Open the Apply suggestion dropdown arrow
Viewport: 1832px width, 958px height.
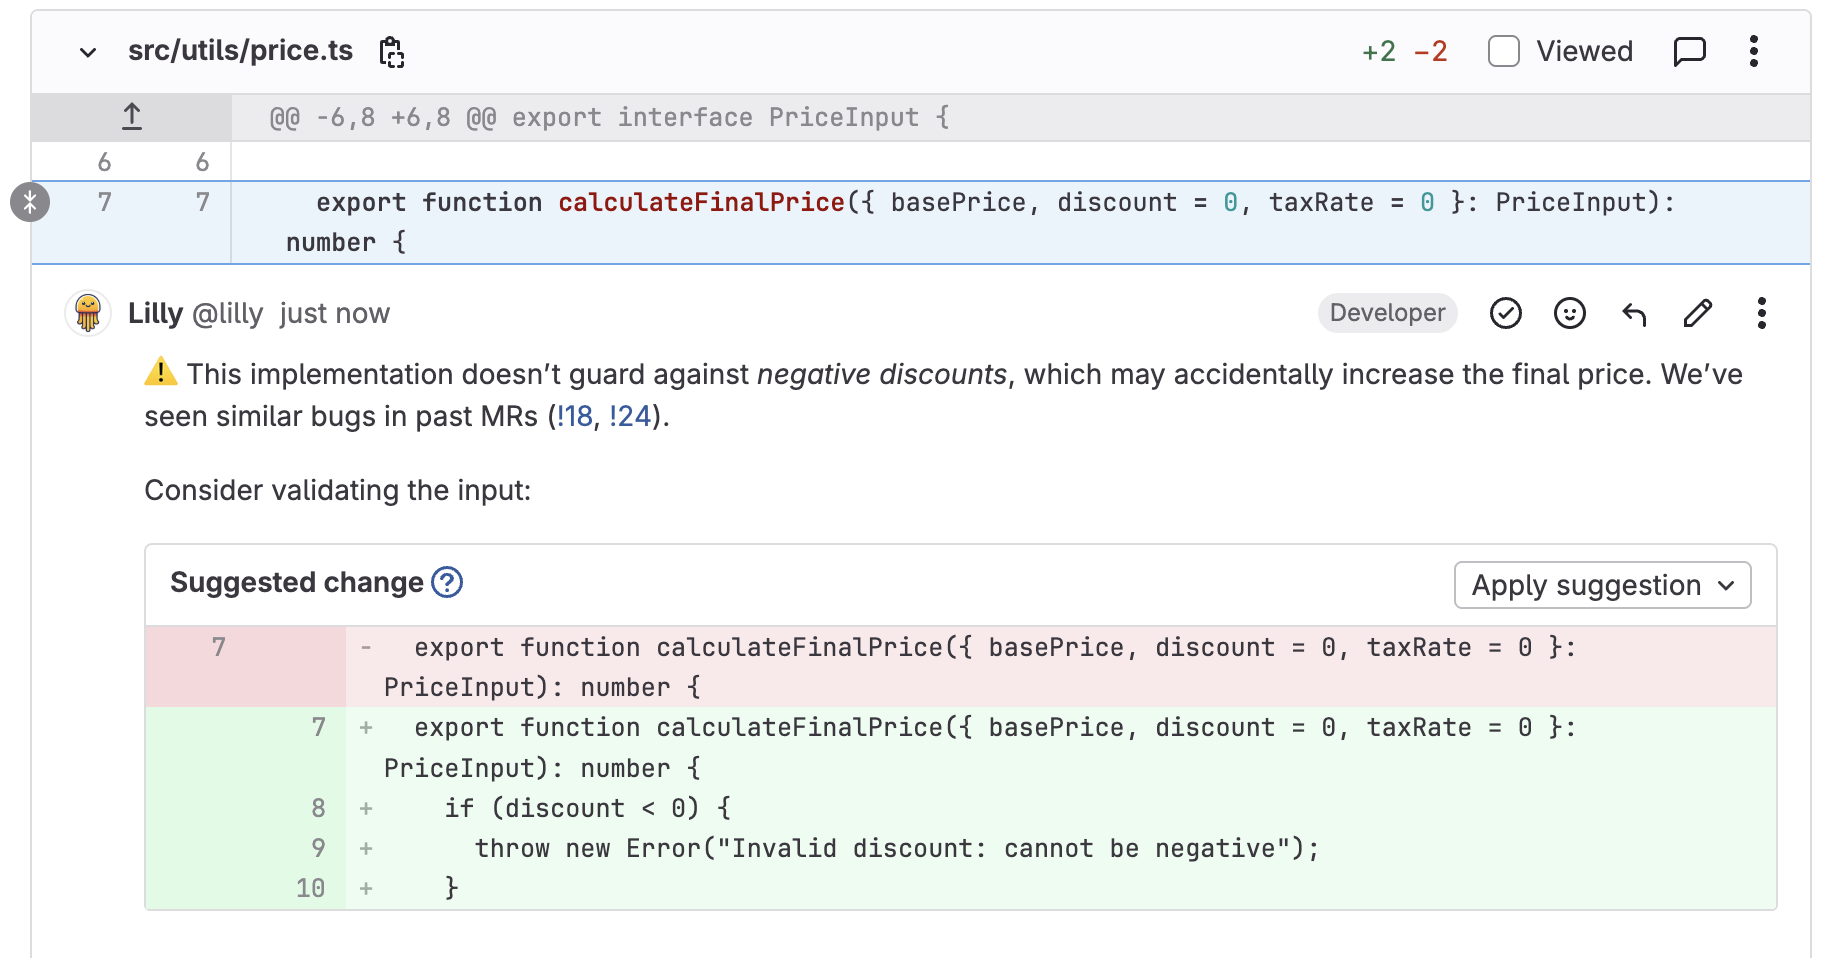(x=1725, y=585)
